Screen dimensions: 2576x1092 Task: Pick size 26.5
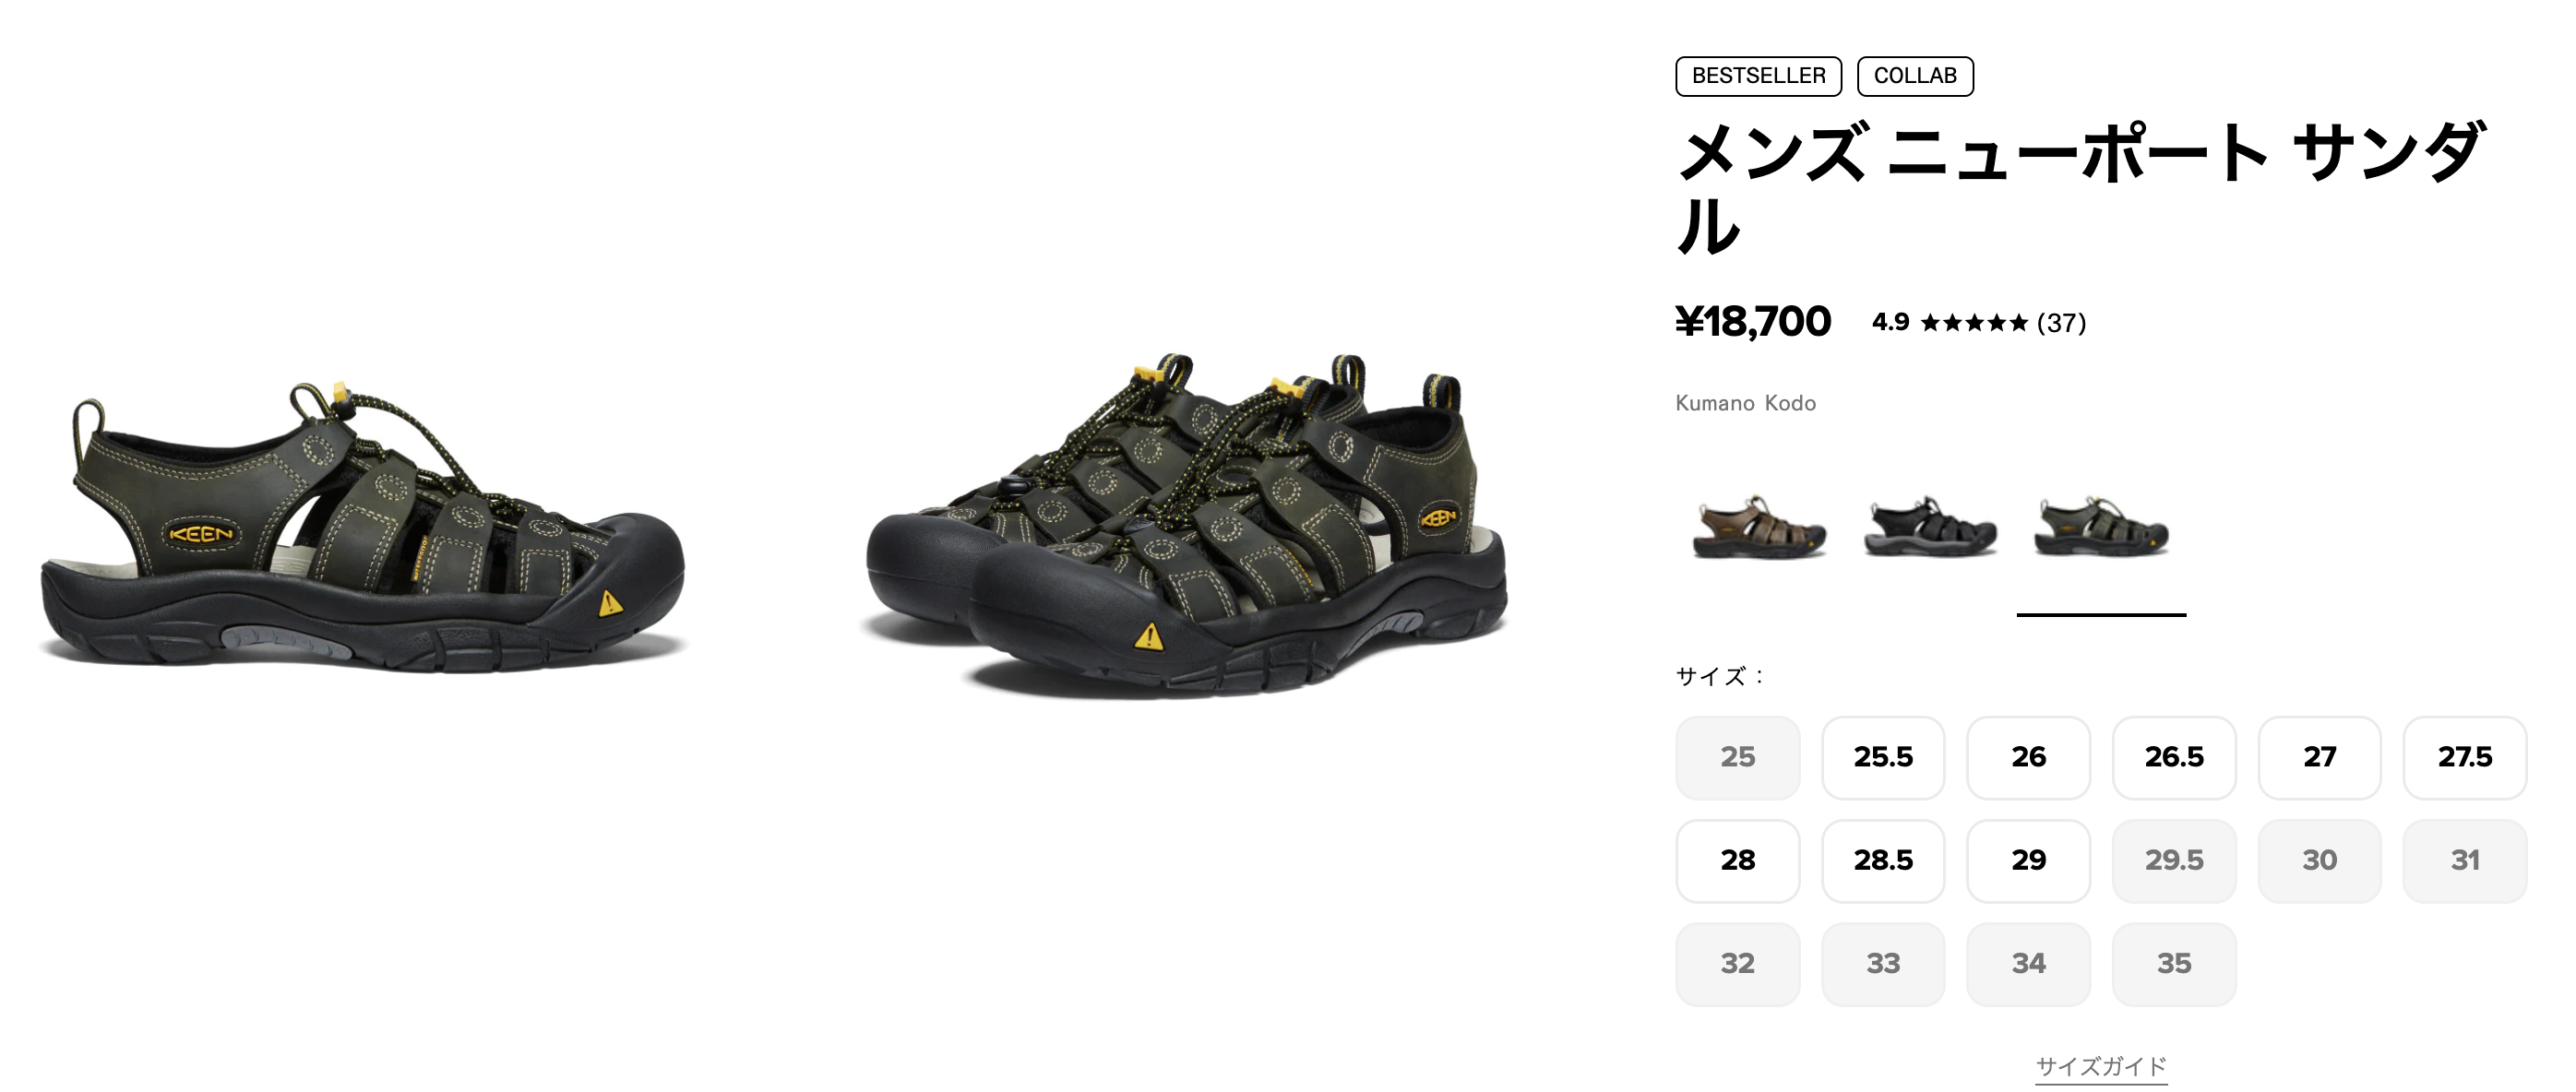point(2174,757)
